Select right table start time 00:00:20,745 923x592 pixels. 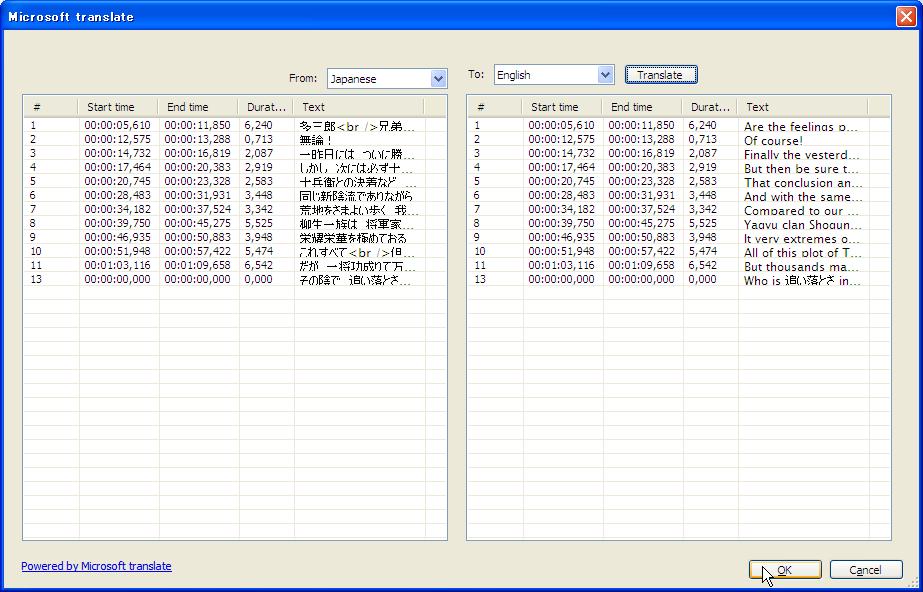[x=561, y=182]
